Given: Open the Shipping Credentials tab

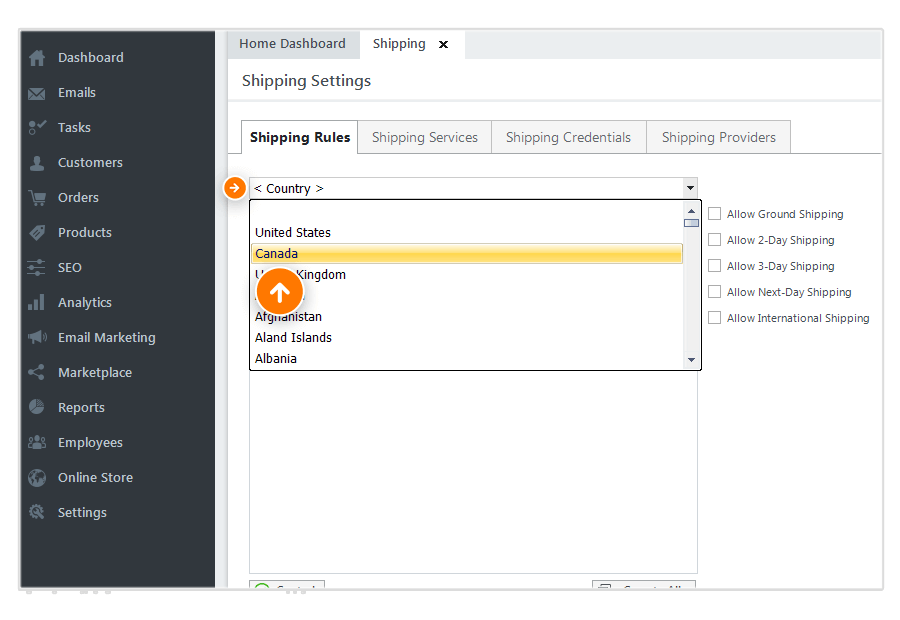Looking at the screenshot, I should [568, 137].
